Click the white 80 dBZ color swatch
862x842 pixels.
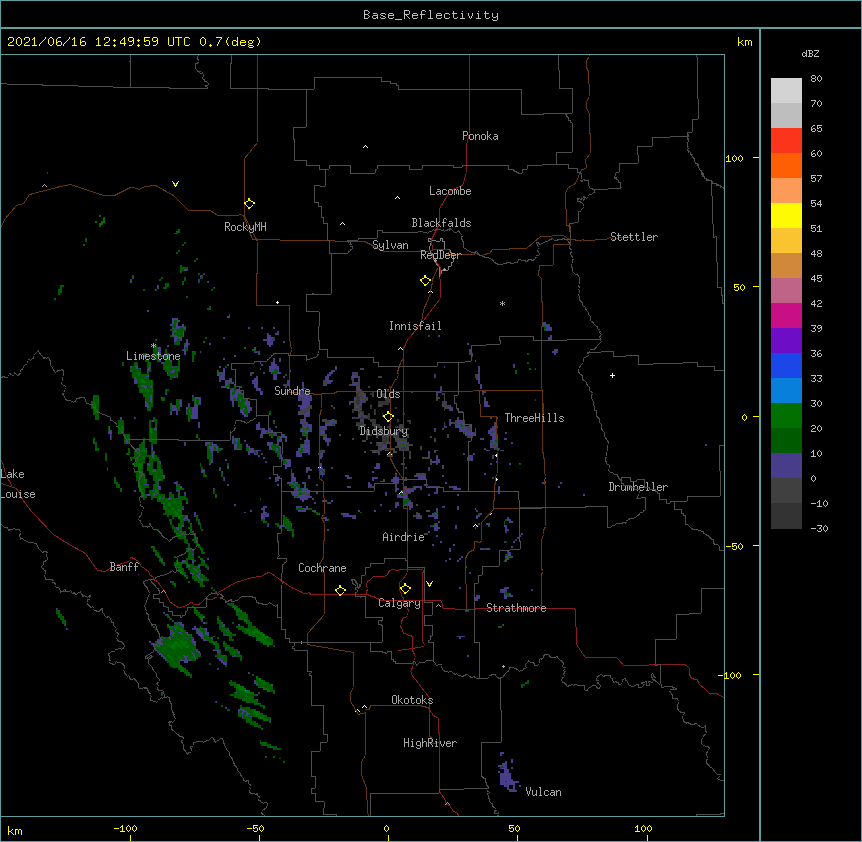point(786,91)
